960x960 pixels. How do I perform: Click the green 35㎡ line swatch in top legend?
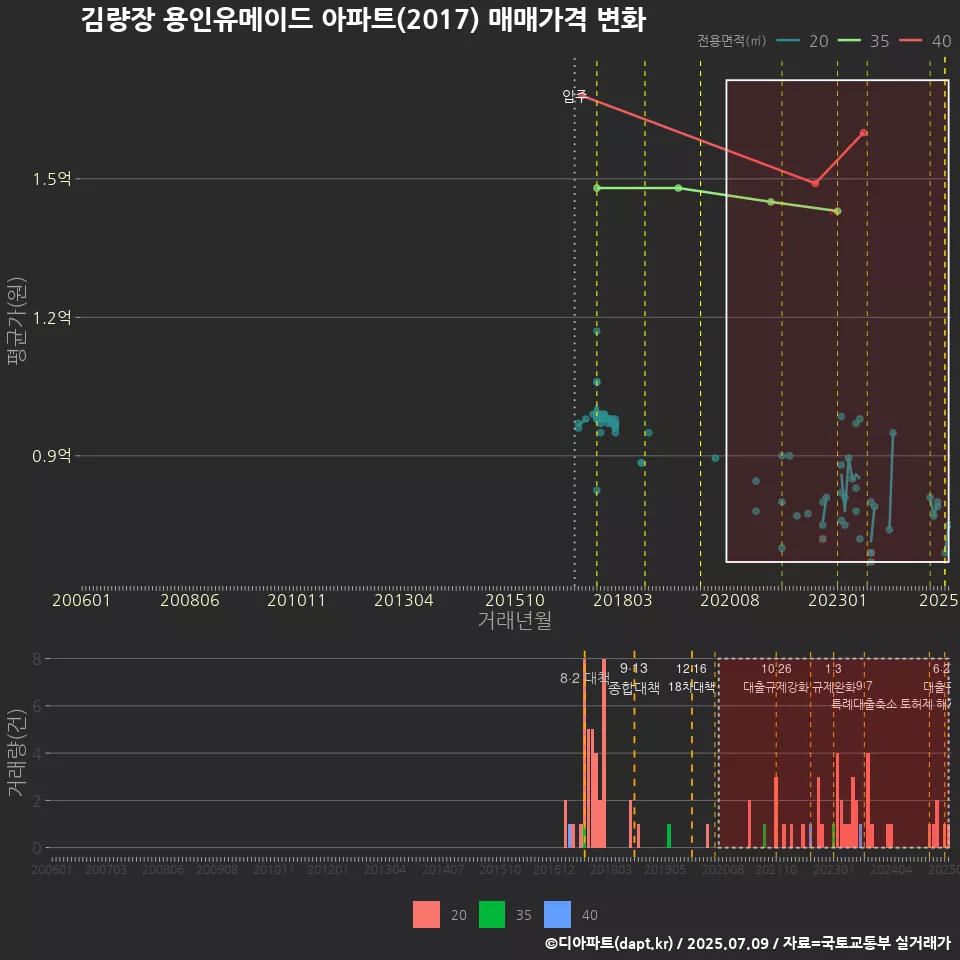tap(849, 41)
